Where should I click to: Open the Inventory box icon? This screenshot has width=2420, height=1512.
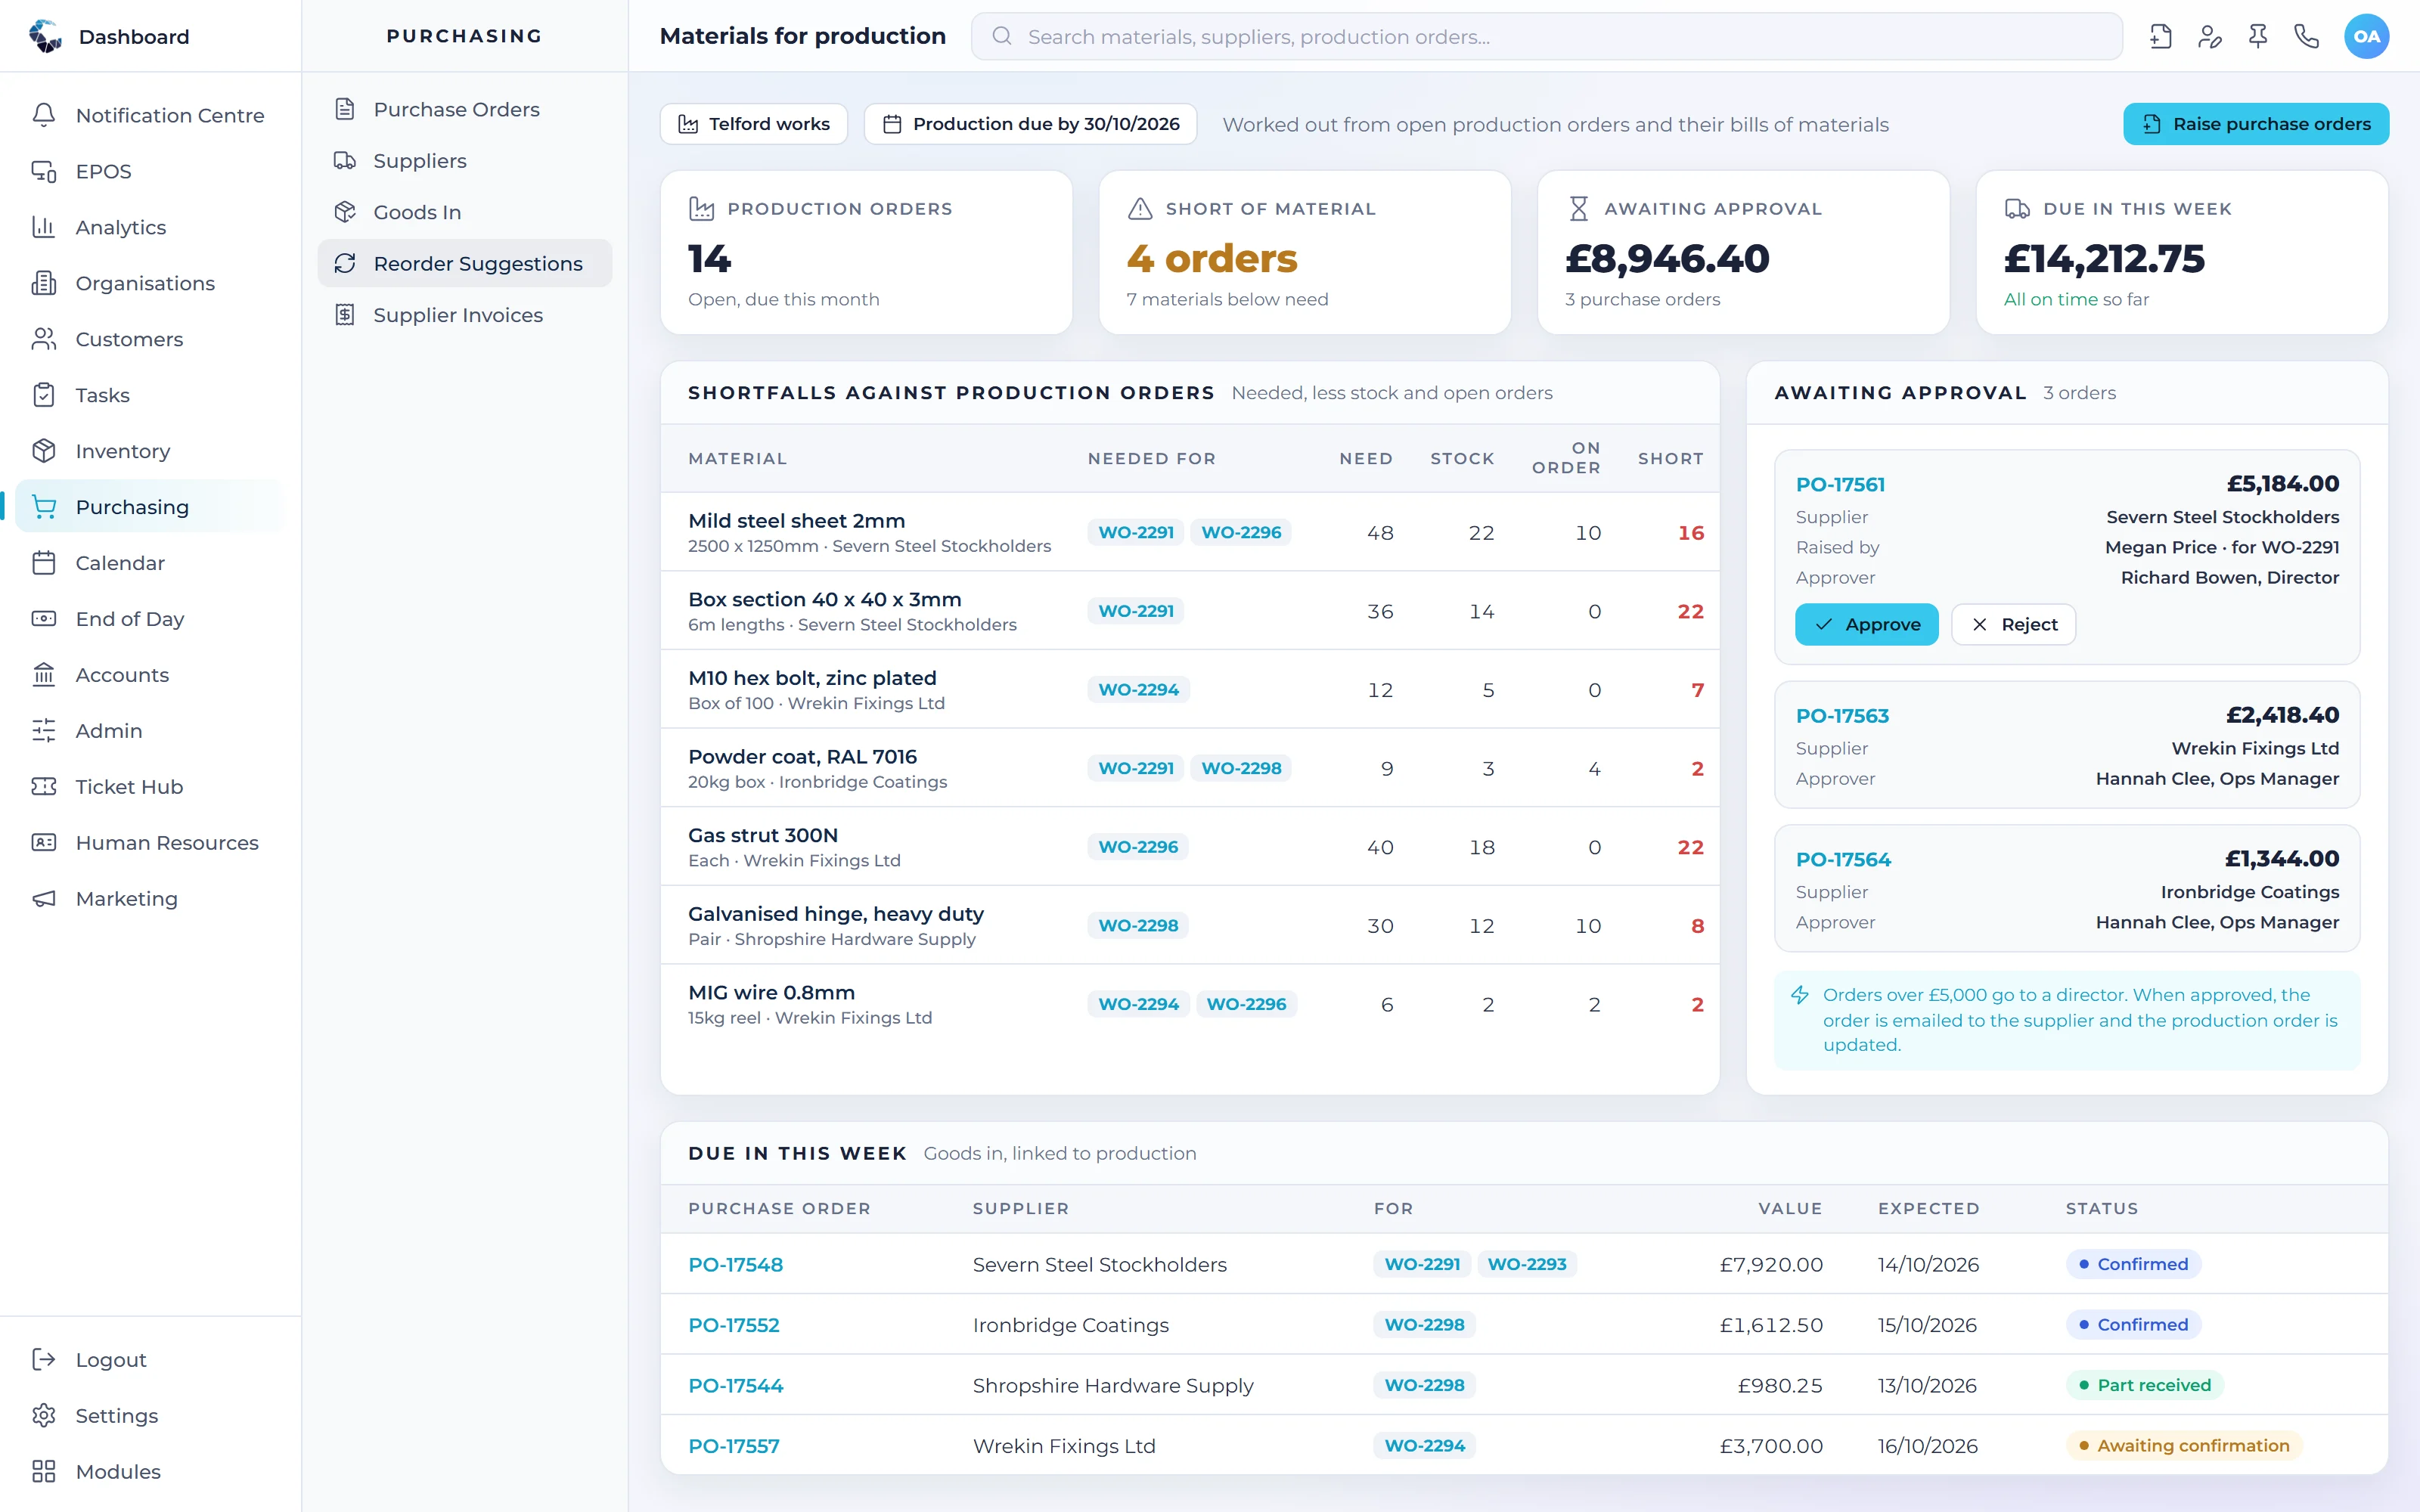[44, 451]
